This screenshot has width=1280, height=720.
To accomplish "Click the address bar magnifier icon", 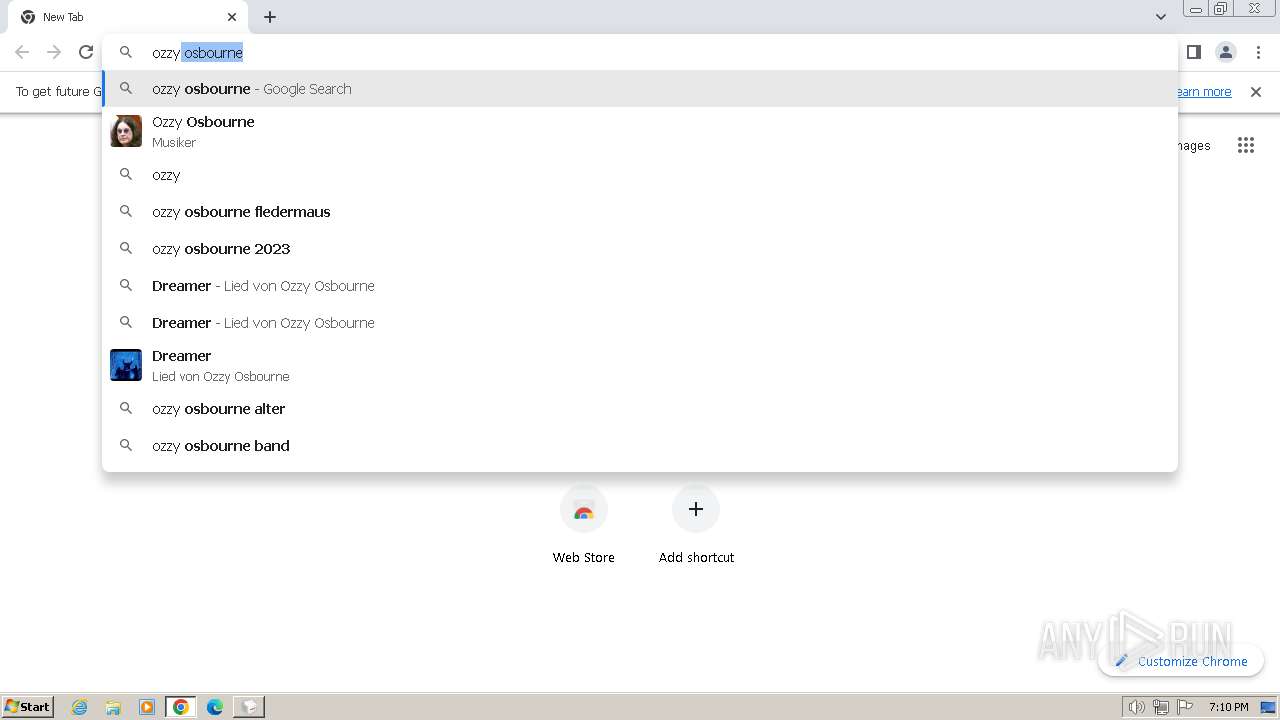I will coord(126,52).
